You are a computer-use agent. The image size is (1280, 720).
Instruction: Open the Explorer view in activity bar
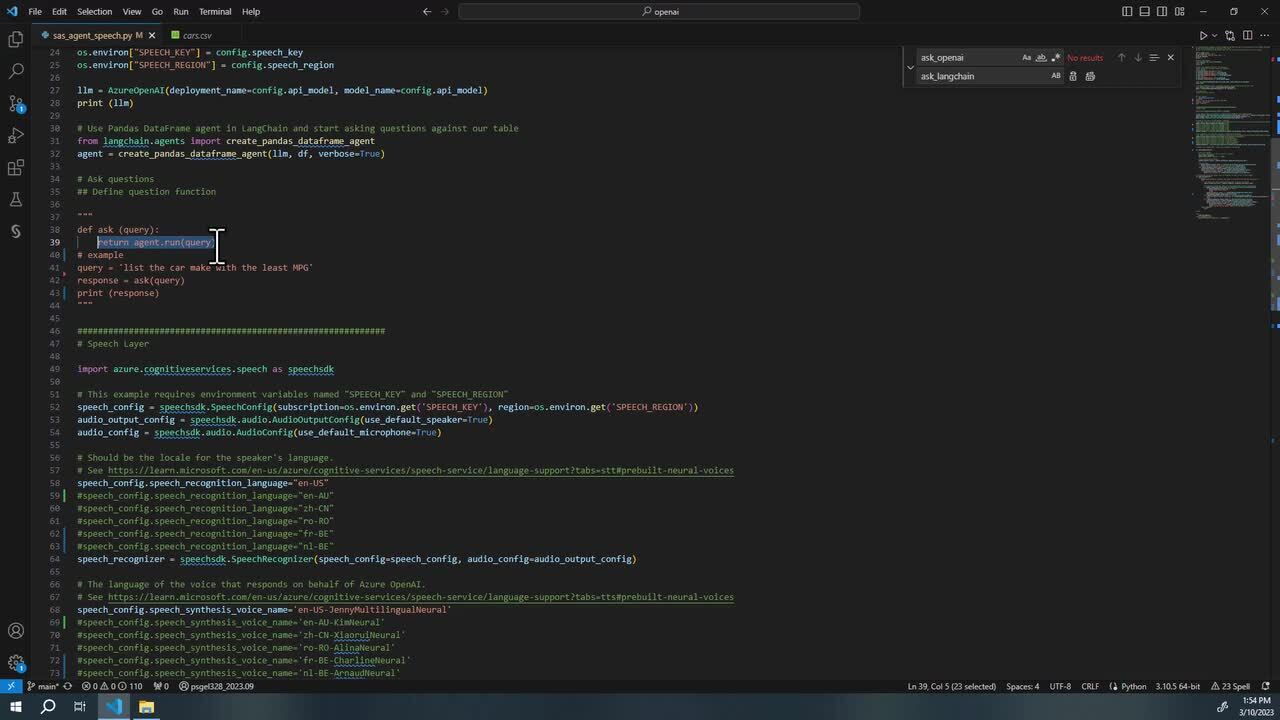click(15, 39)
